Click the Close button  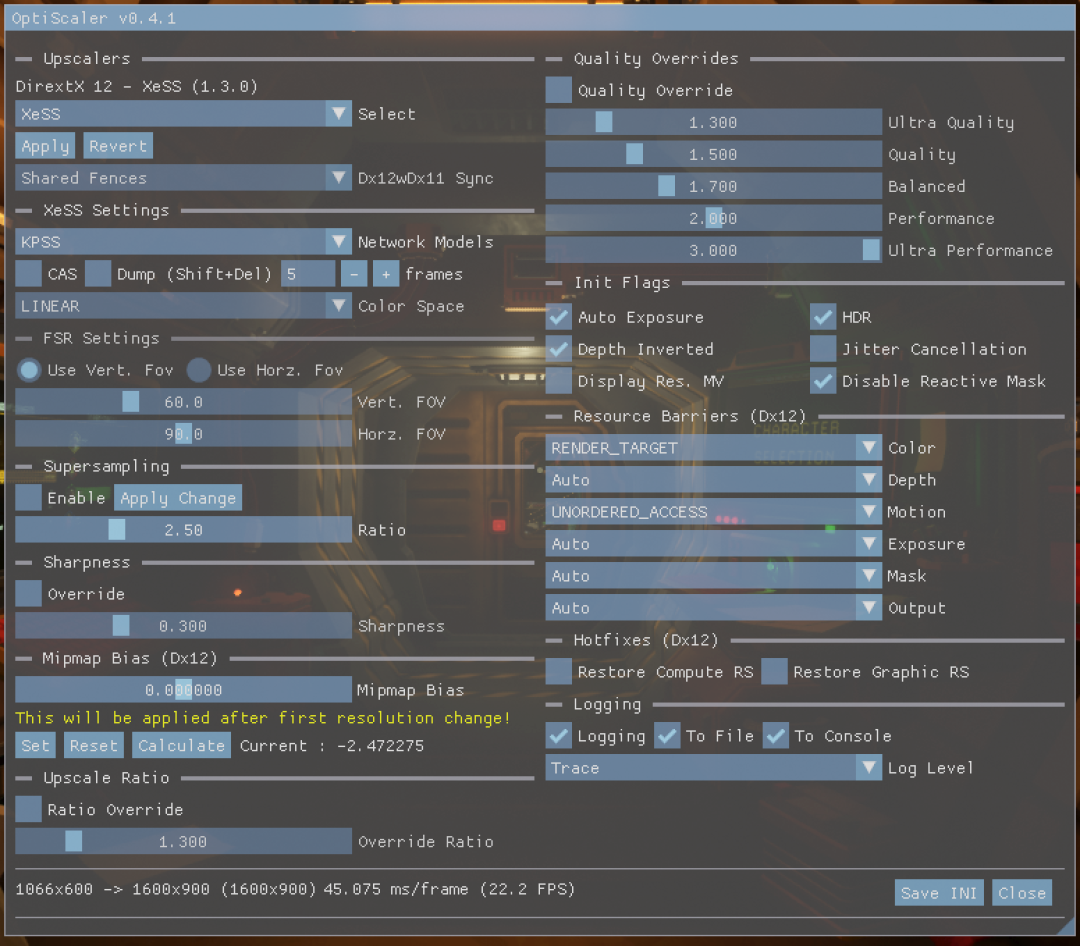[1022, 893]
